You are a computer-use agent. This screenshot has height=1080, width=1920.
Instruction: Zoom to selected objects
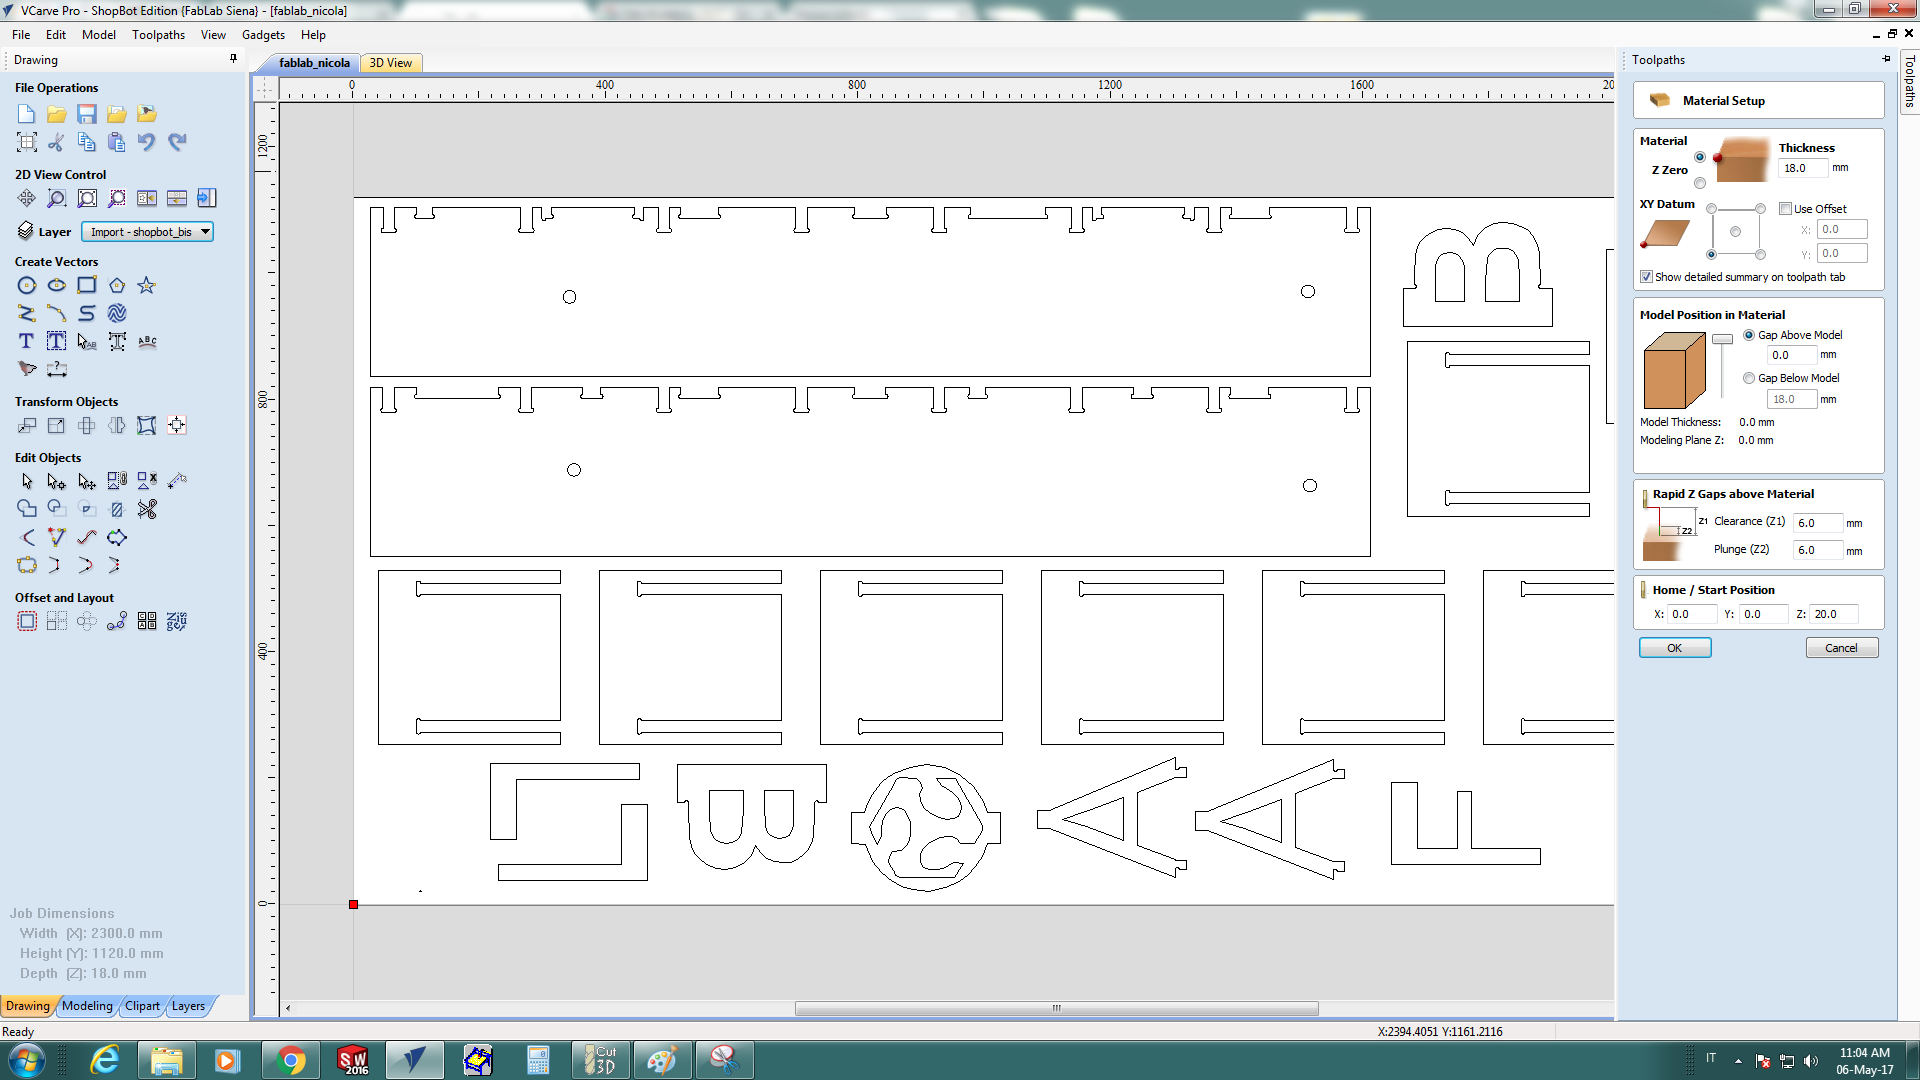pos(117,198)
